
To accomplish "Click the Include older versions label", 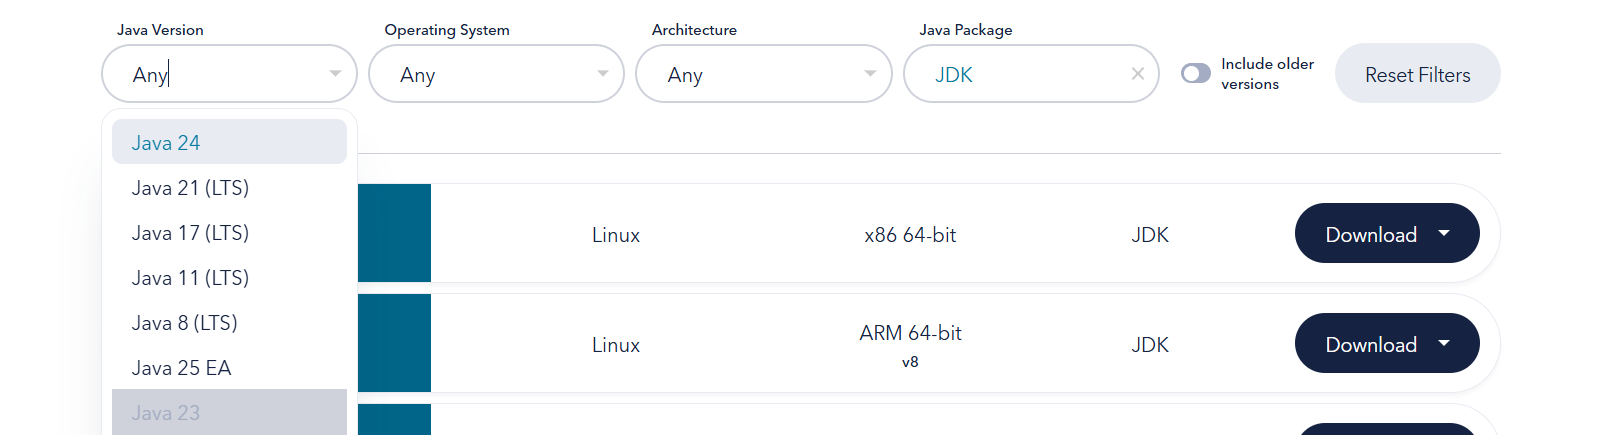I will click(1267, 74).
